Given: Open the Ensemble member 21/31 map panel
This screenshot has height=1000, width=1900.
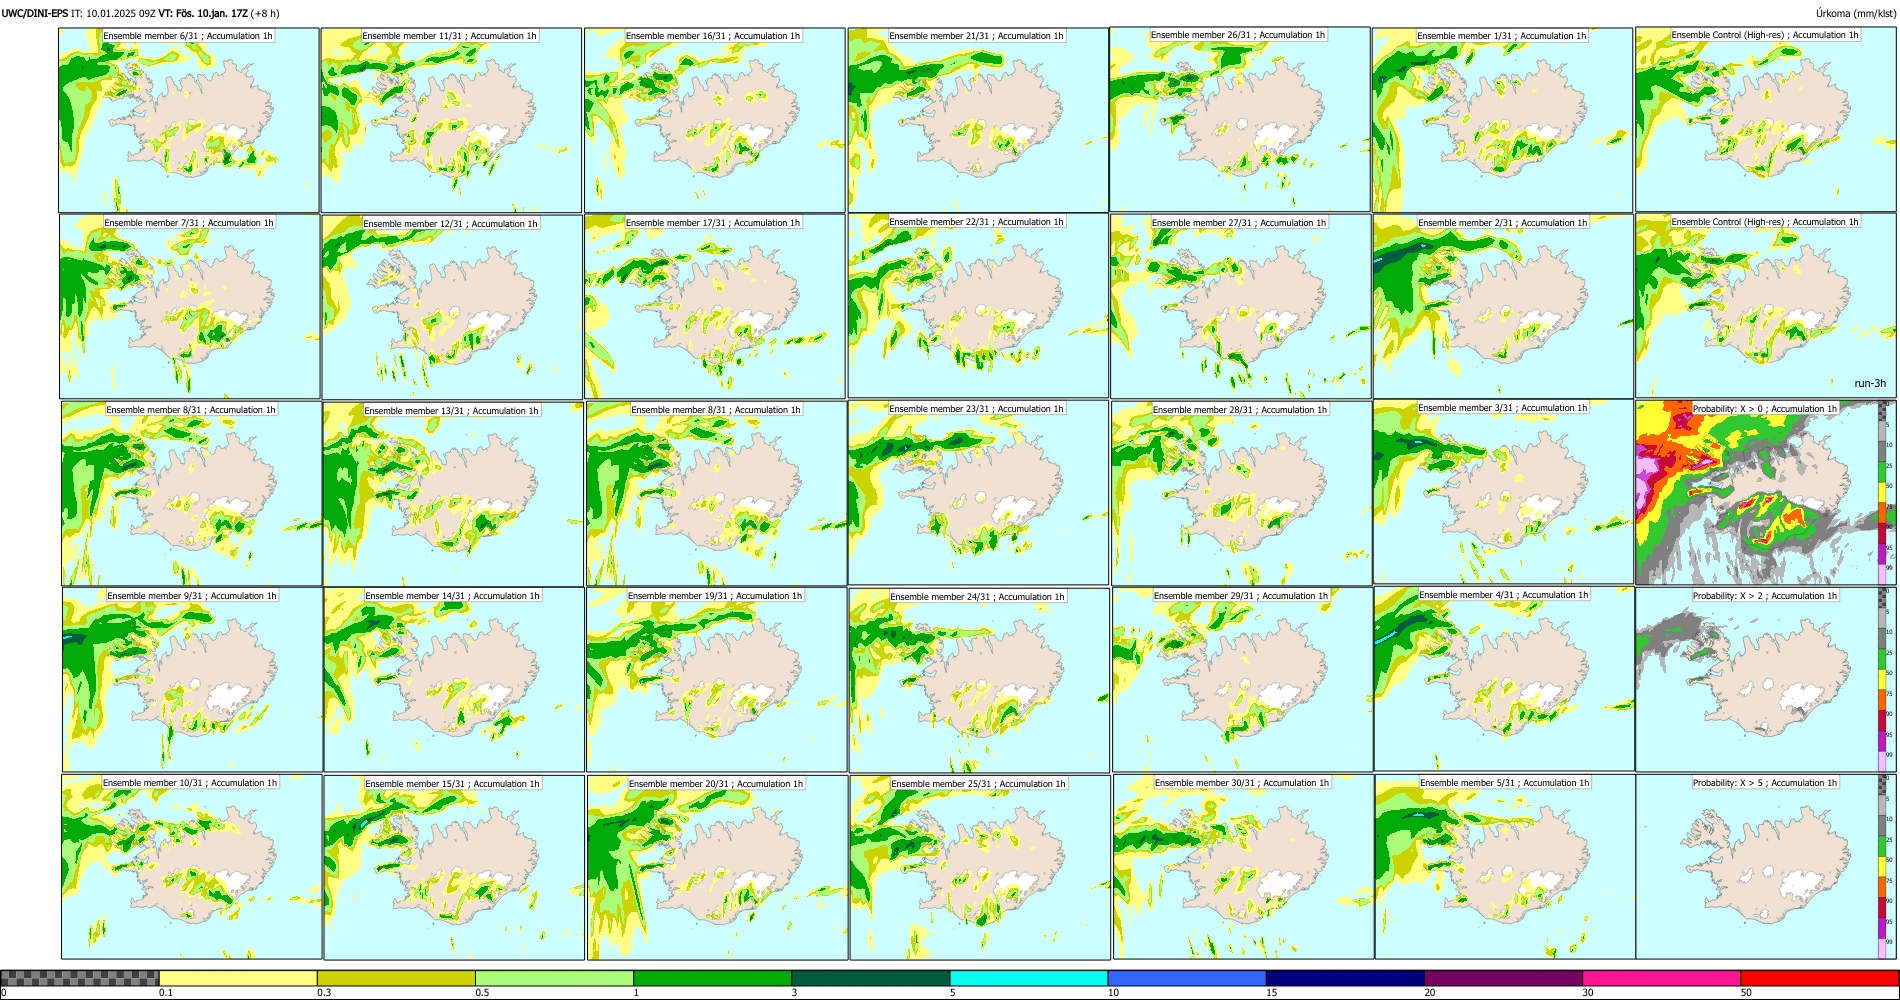Looking at the screenshot, I should (978, 120).
